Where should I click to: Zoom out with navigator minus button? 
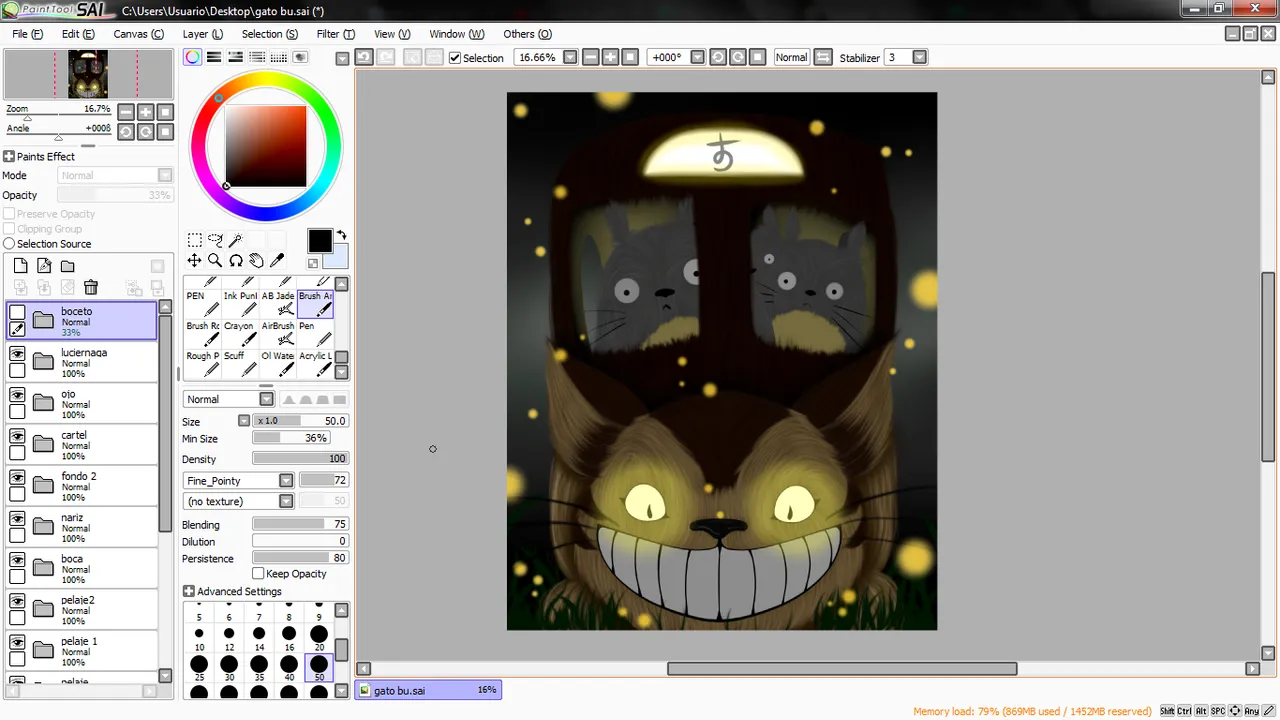(x=126, y=112)
